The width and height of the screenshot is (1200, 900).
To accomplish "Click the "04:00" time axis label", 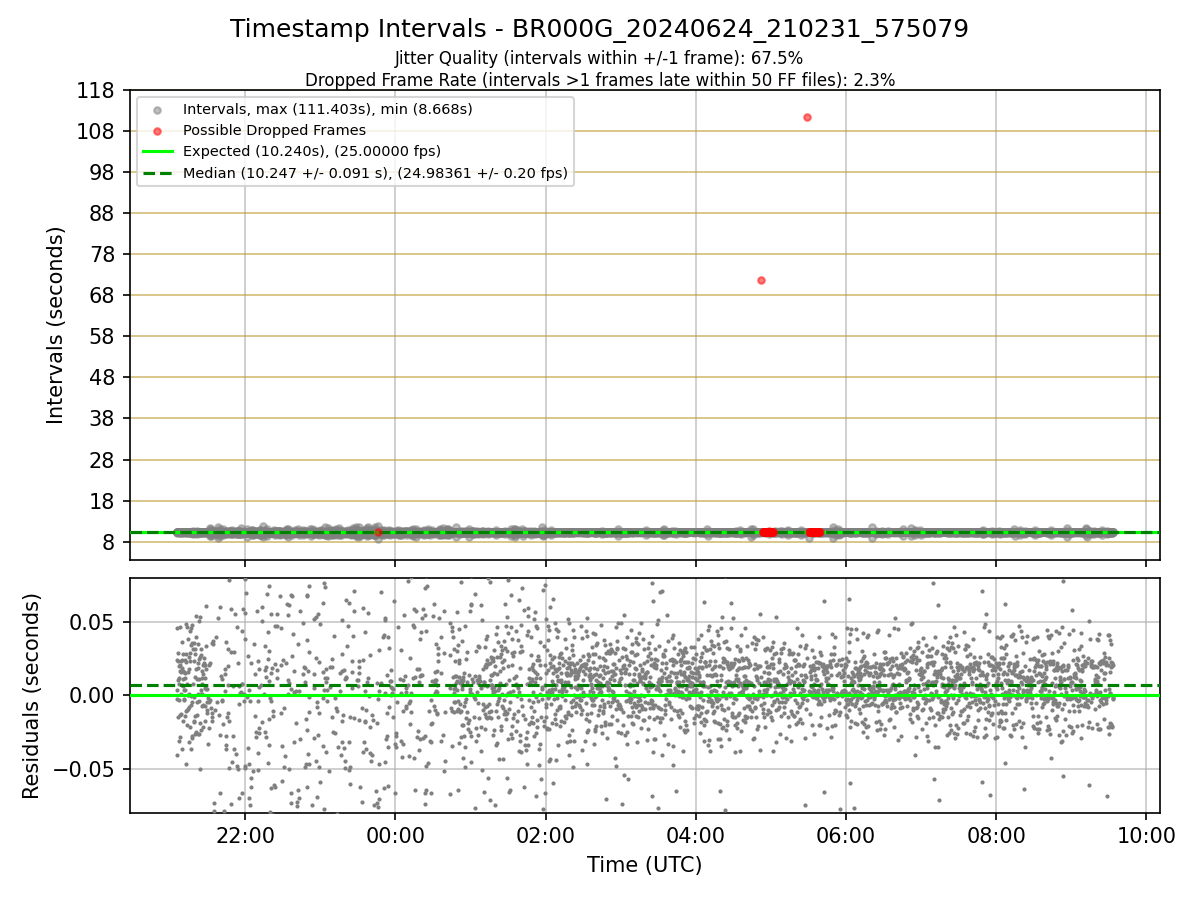I will point(696,836).
